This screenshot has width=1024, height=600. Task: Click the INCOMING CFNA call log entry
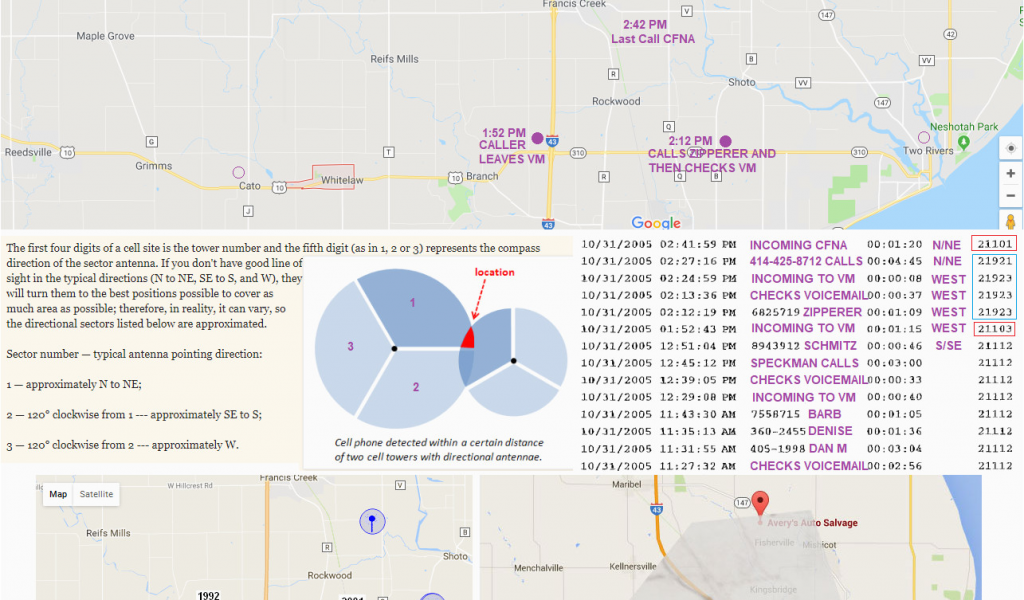[x=798, y=245]
